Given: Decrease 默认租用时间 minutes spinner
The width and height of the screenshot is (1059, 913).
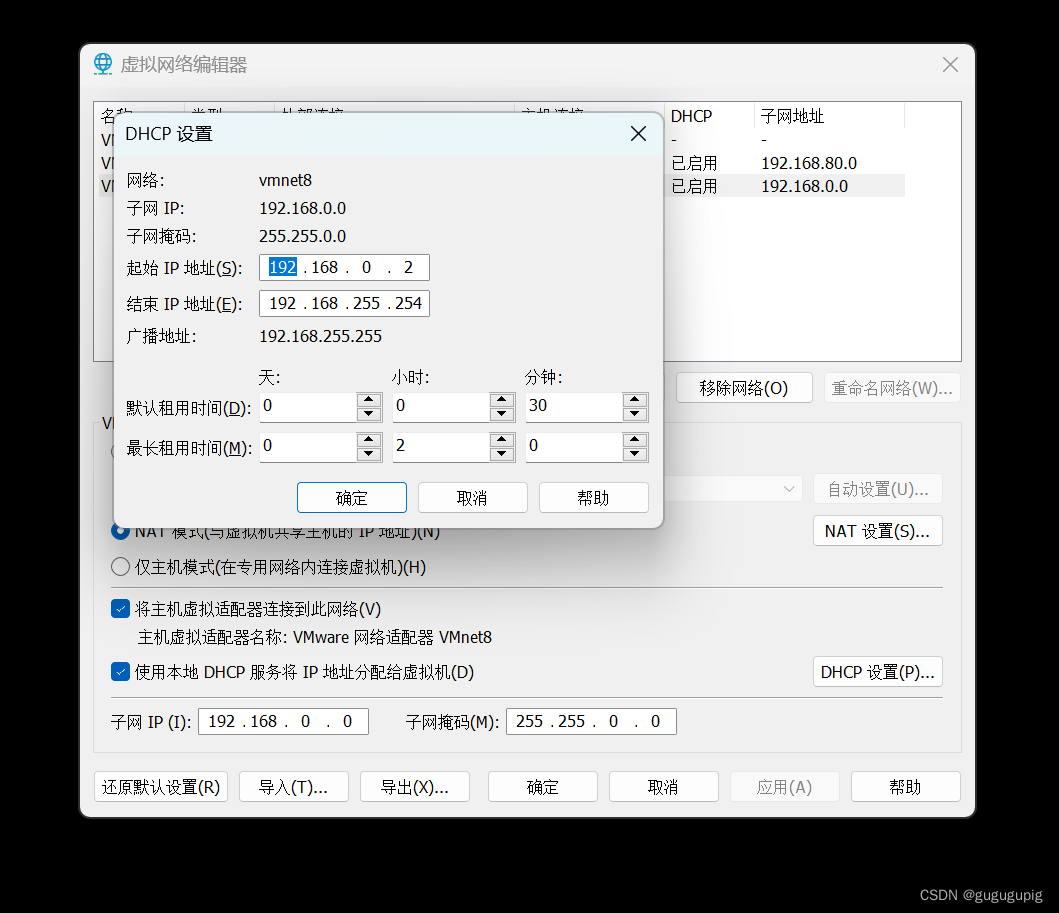Looking at the screenshot, I should pyautogui.click(x=635, y=414).
